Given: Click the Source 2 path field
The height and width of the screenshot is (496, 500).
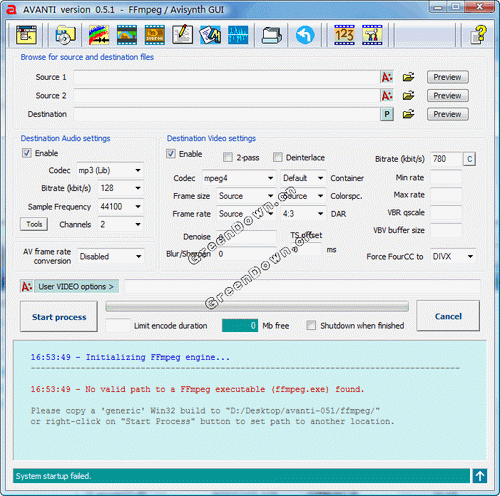Looking at the screenshot, I should (x=227, y=96).
